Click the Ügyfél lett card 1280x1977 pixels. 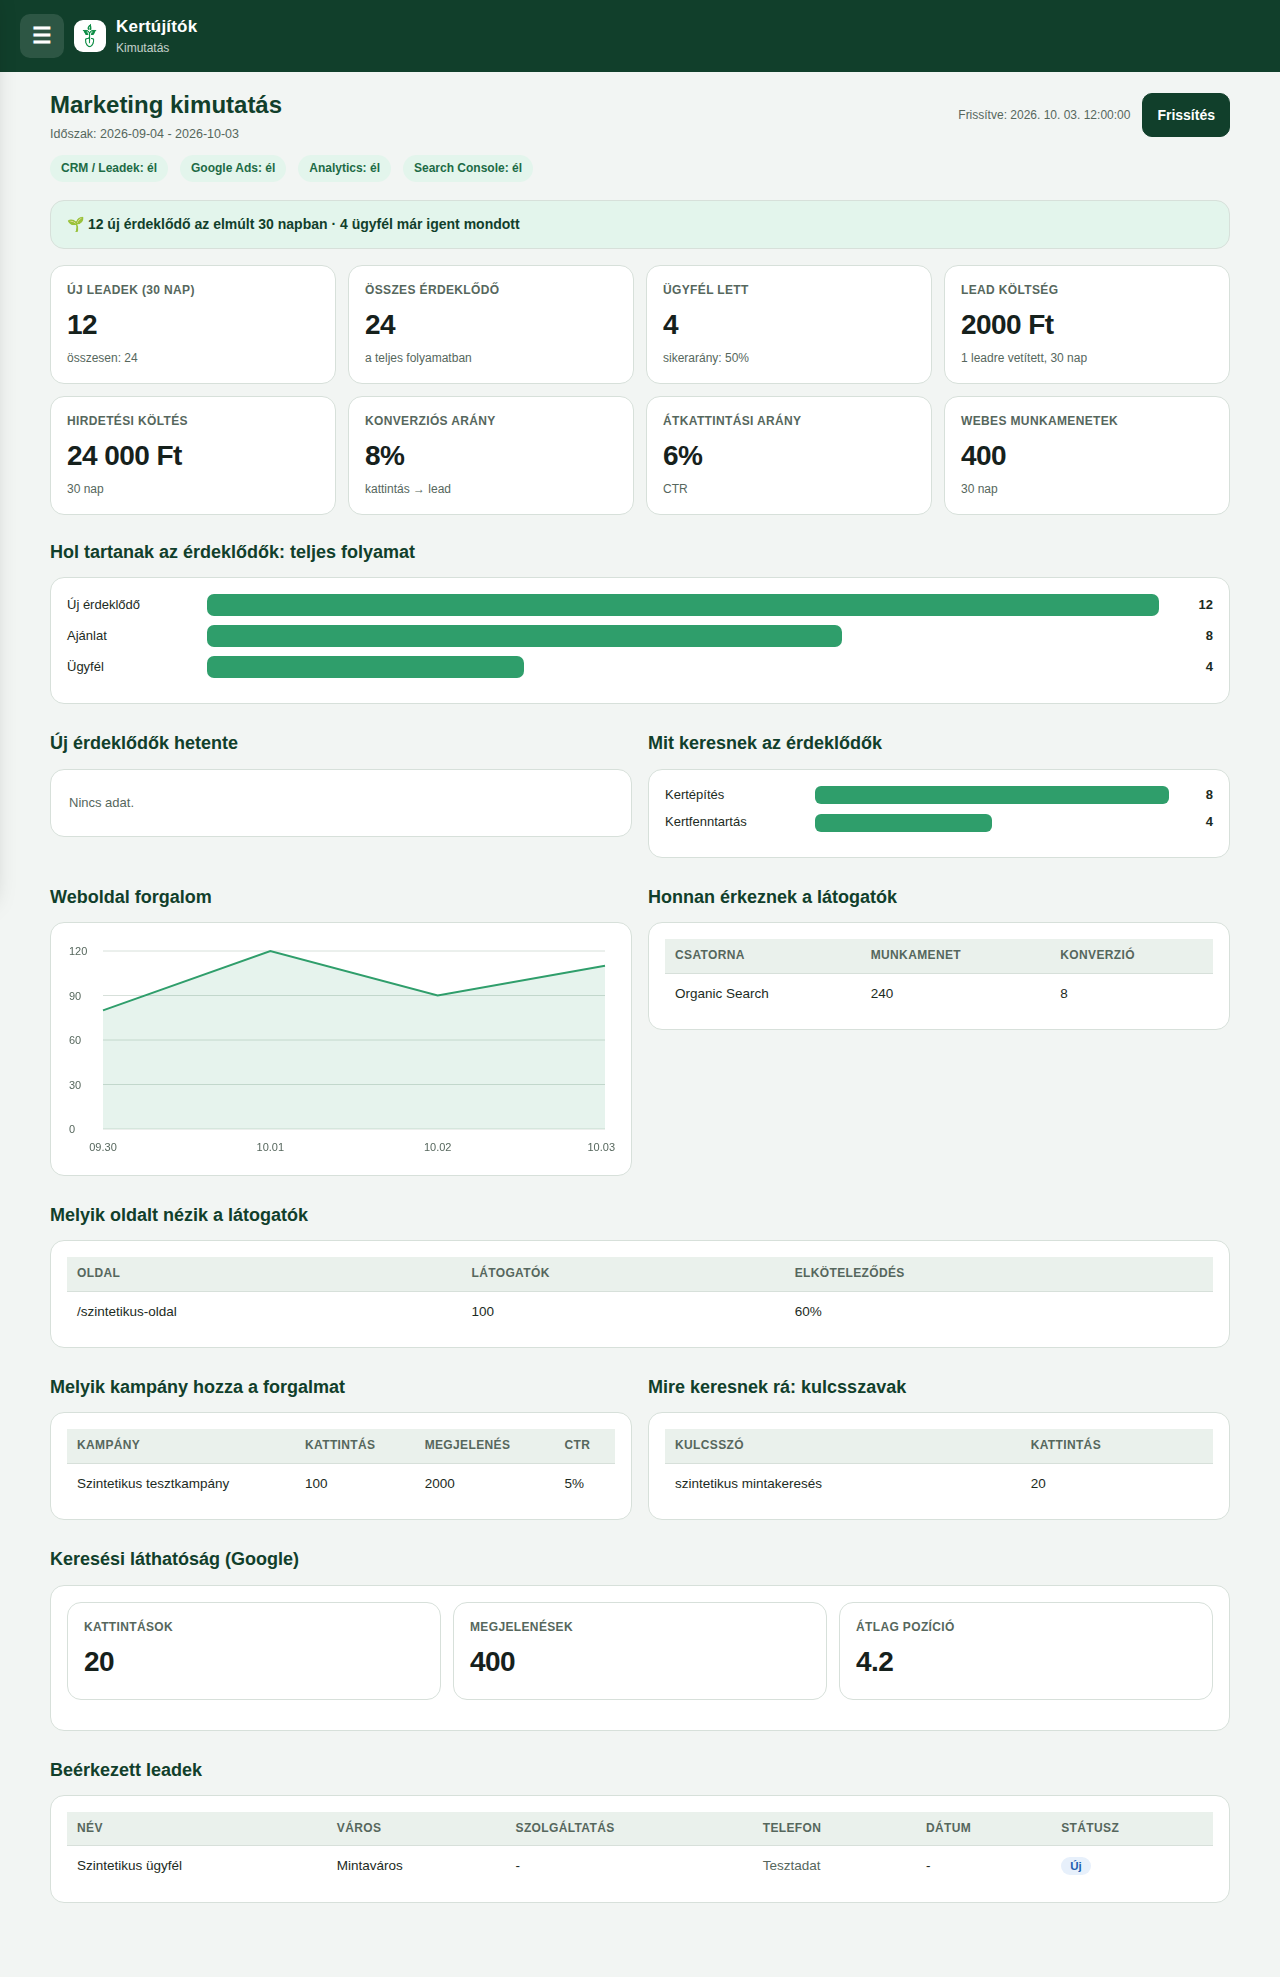pyautogui.click(x=789, y=324)
